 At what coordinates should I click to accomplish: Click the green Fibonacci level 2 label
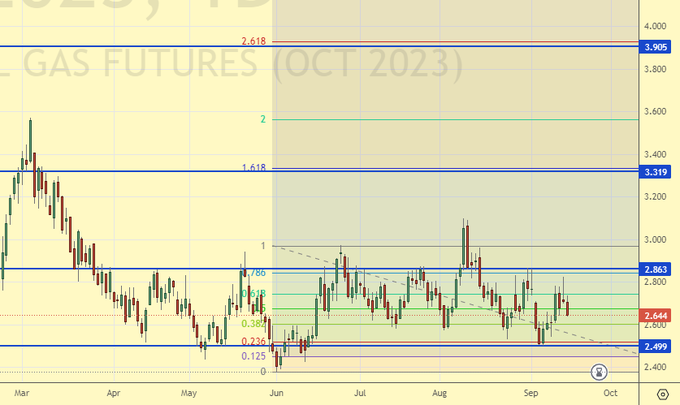click(262, 119)
